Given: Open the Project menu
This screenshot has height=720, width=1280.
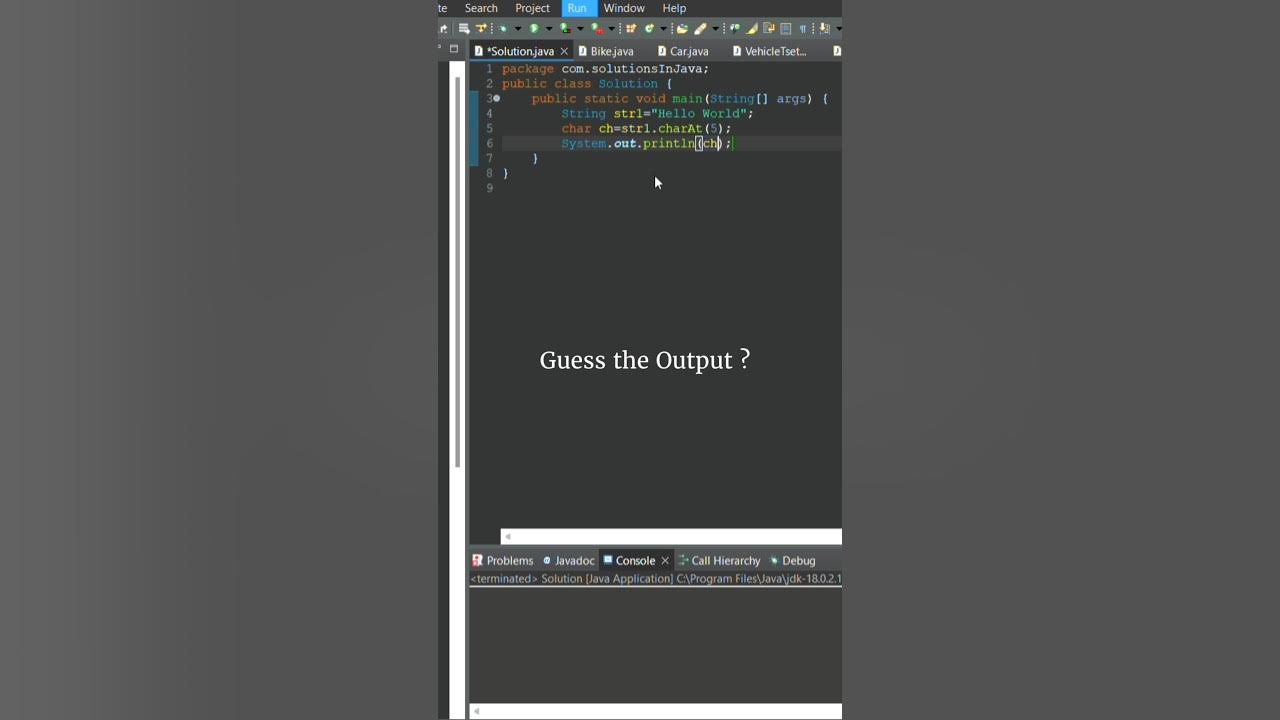Looking at the screenshot, I should 533,8.
